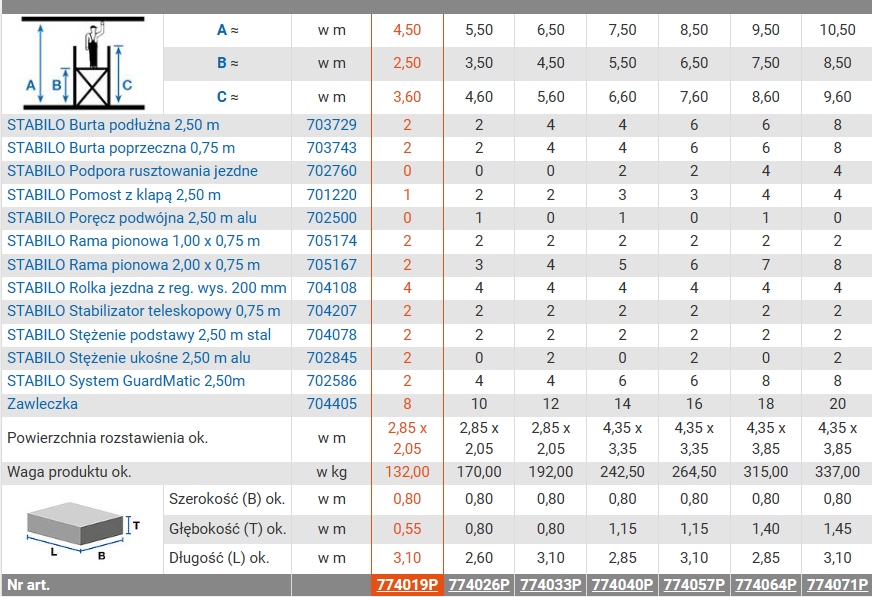Click article number 701220
Image resolution: width=872 pixels, height=597 pixels.
[331, 195]
